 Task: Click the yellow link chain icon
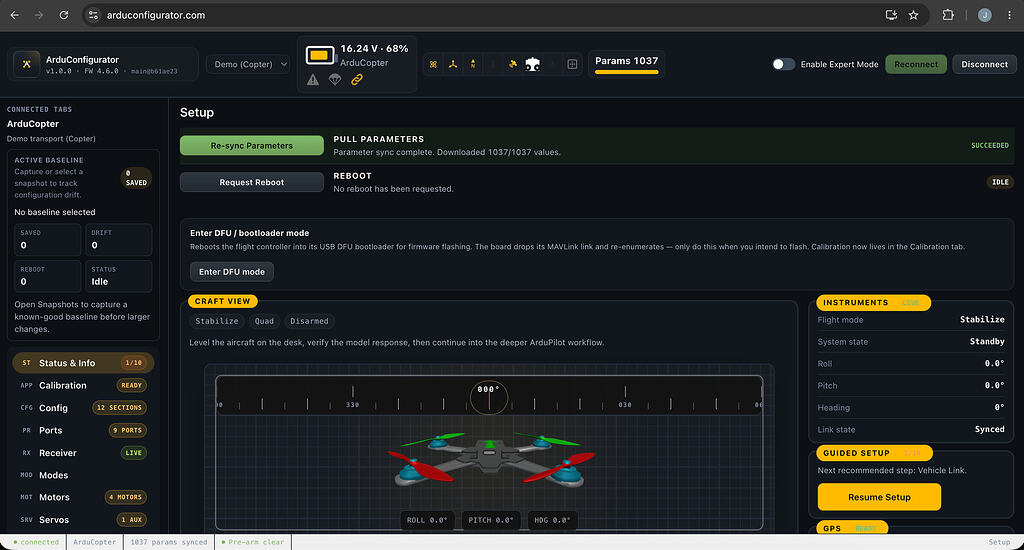pyautogui.click(x=357, y=80)
